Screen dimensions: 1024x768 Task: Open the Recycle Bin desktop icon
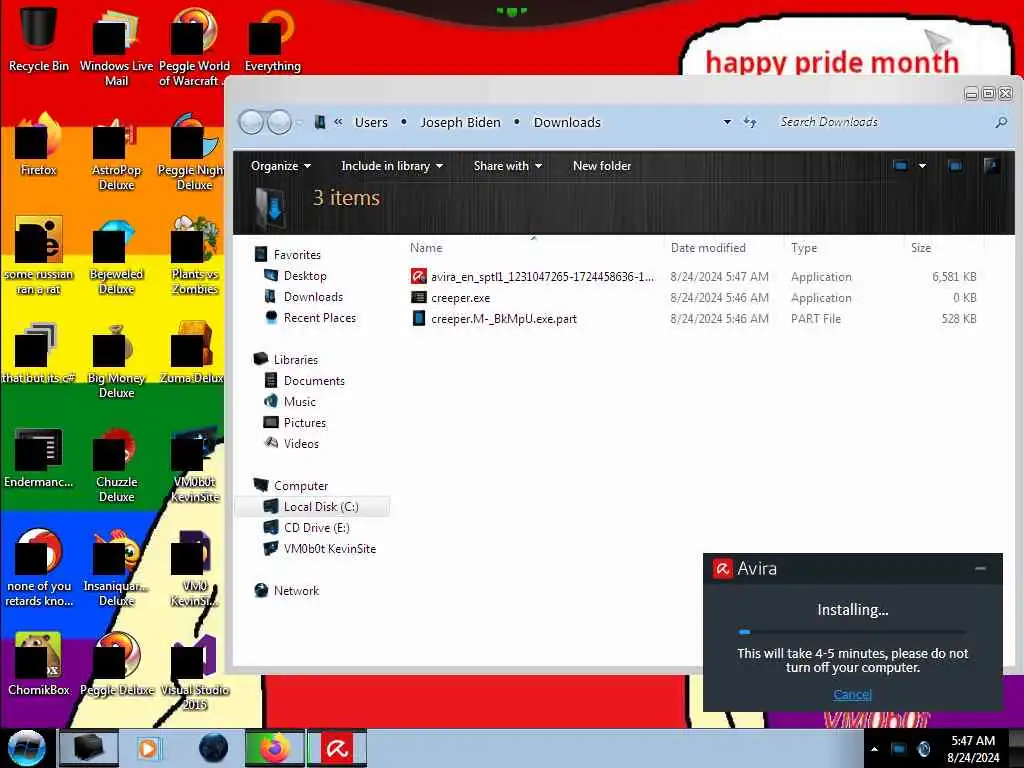pos(38,38)
